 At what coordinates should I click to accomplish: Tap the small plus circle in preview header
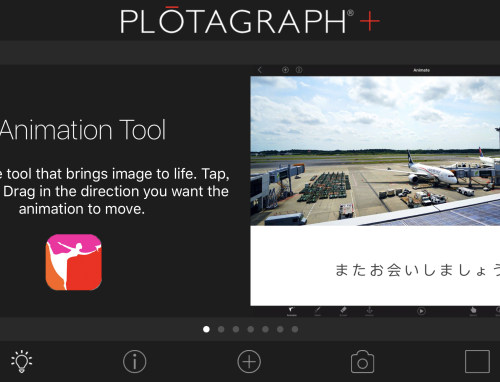(285, 70)
